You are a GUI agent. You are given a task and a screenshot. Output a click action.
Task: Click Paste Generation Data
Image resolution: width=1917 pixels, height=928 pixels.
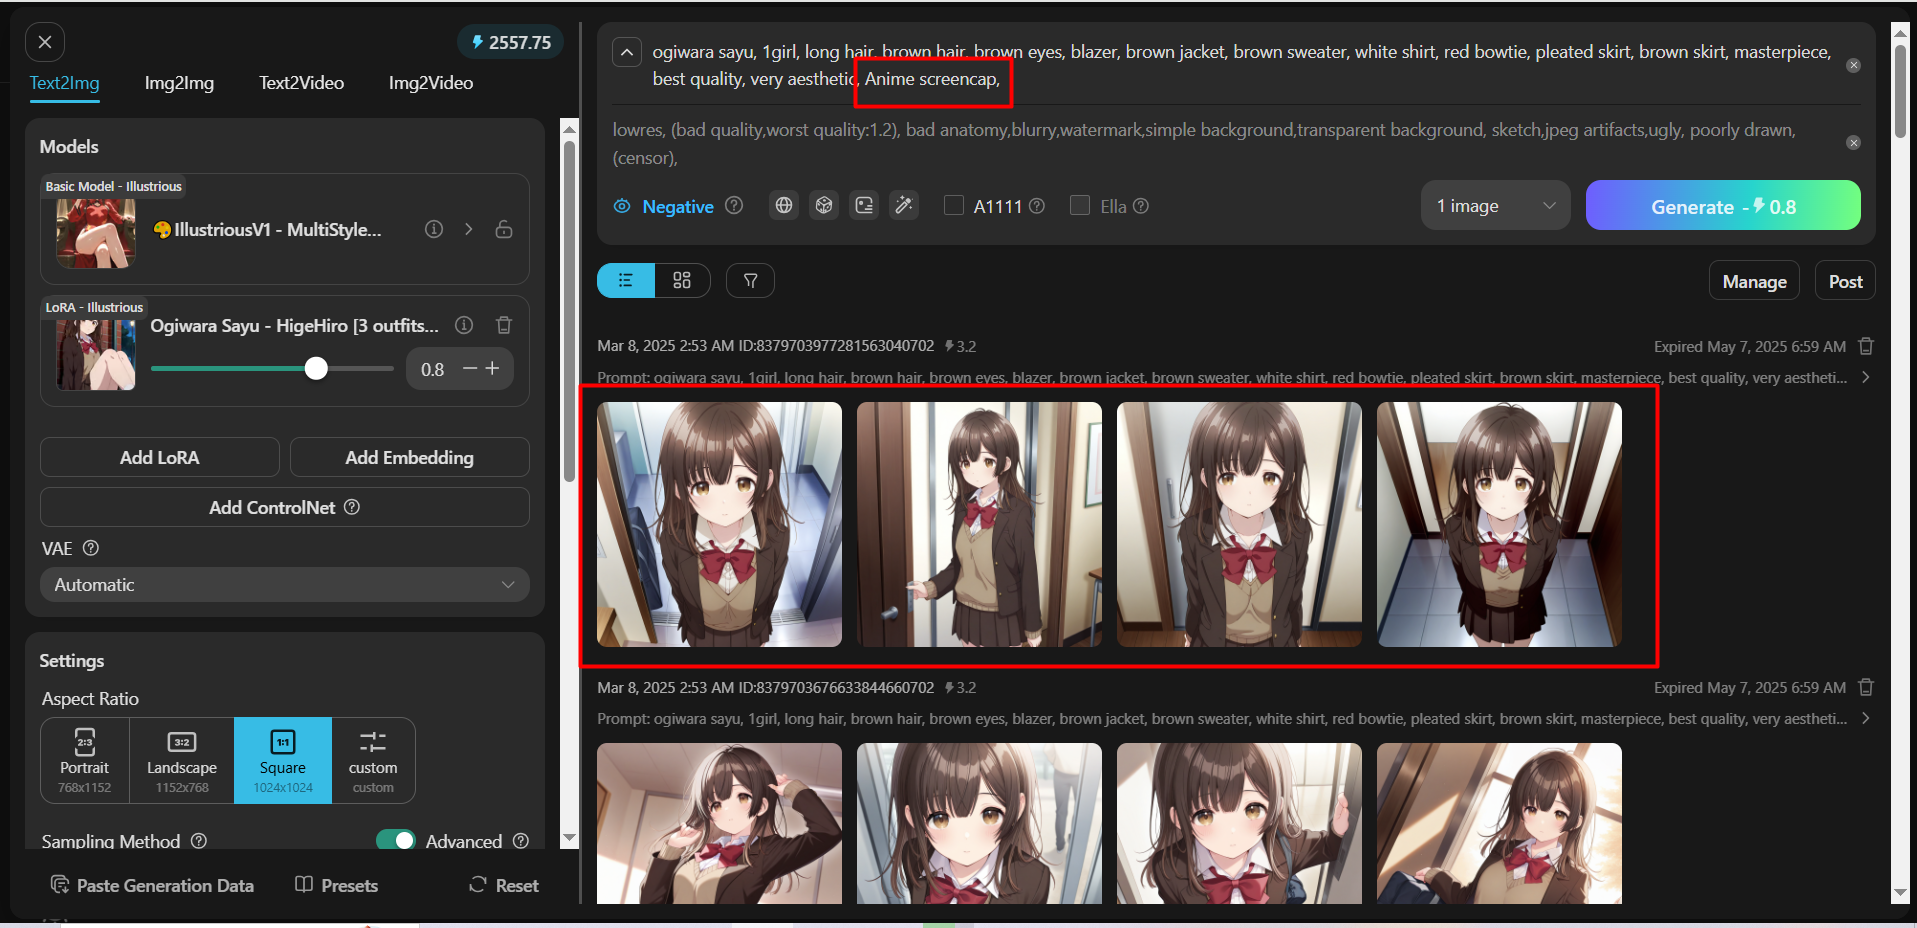tap(152, 885)
